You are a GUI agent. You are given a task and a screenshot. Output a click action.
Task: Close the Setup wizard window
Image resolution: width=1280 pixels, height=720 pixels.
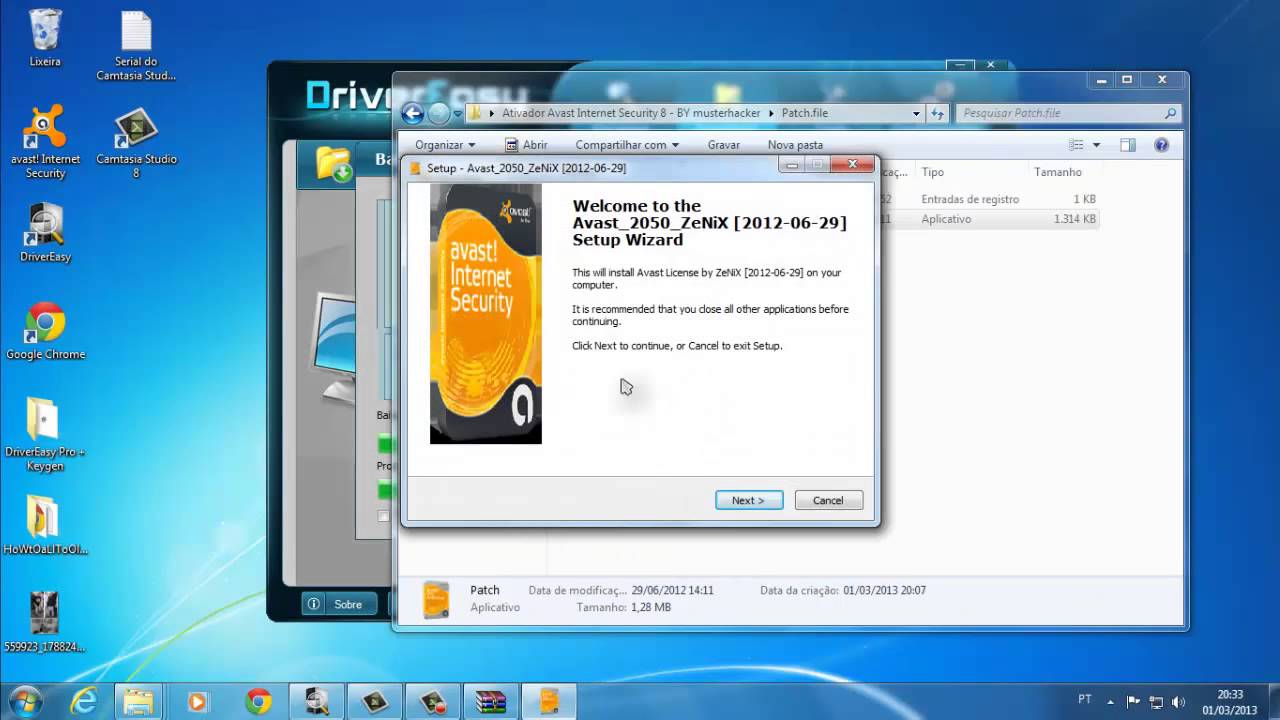(853, 164)
